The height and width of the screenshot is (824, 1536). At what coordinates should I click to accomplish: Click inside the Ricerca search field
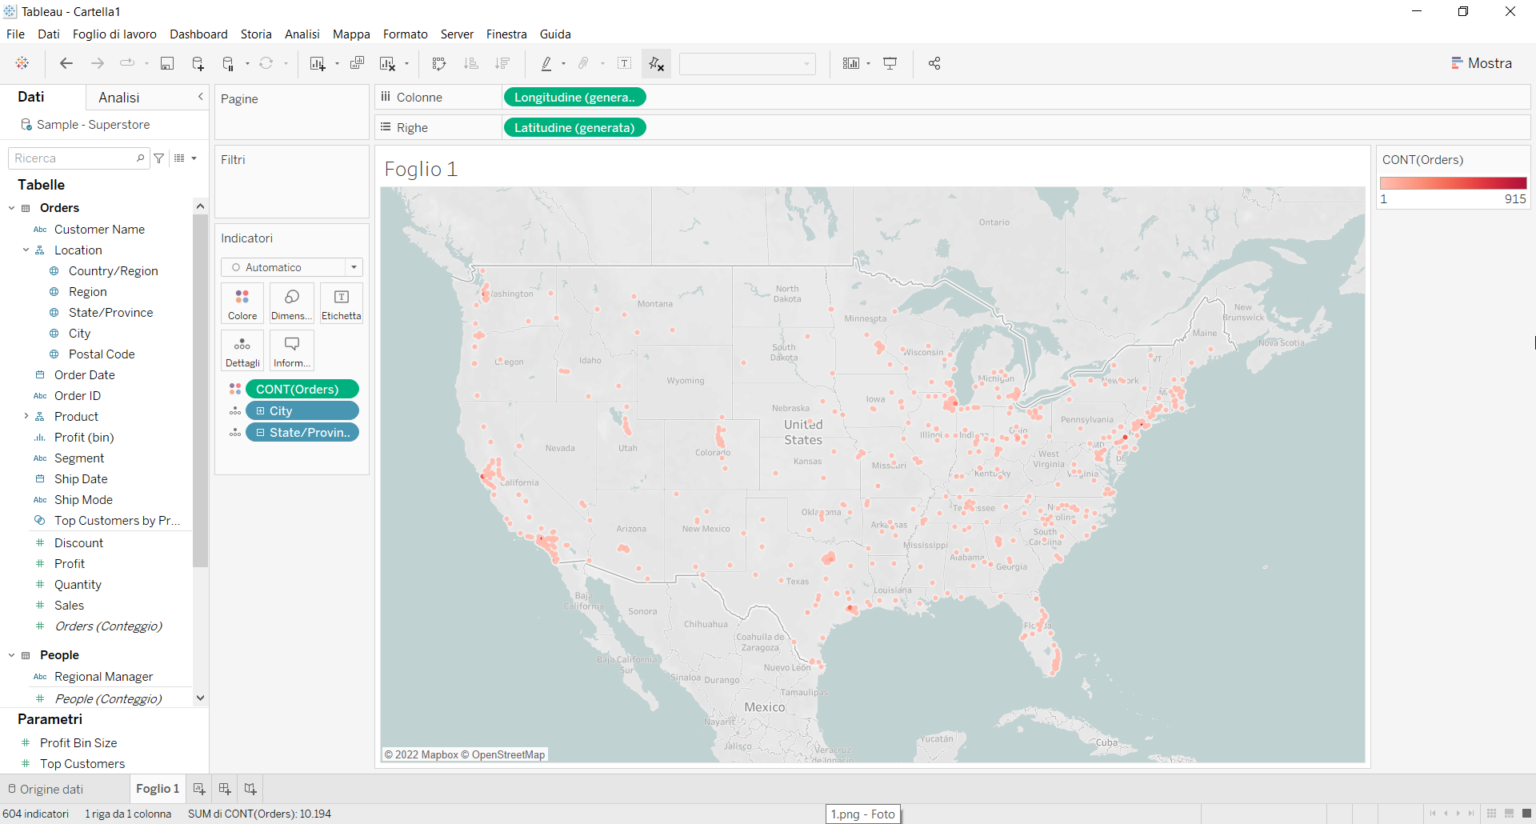70,158
